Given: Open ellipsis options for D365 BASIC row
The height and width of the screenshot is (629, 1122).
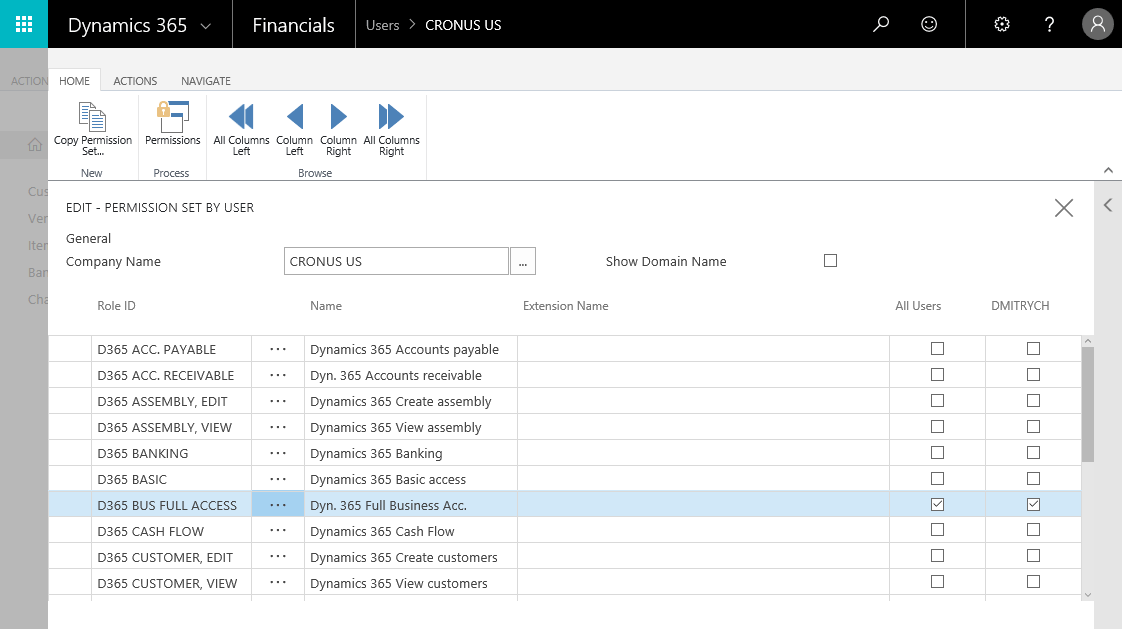Looking at the screenshot, I should (x=277, y=478).
